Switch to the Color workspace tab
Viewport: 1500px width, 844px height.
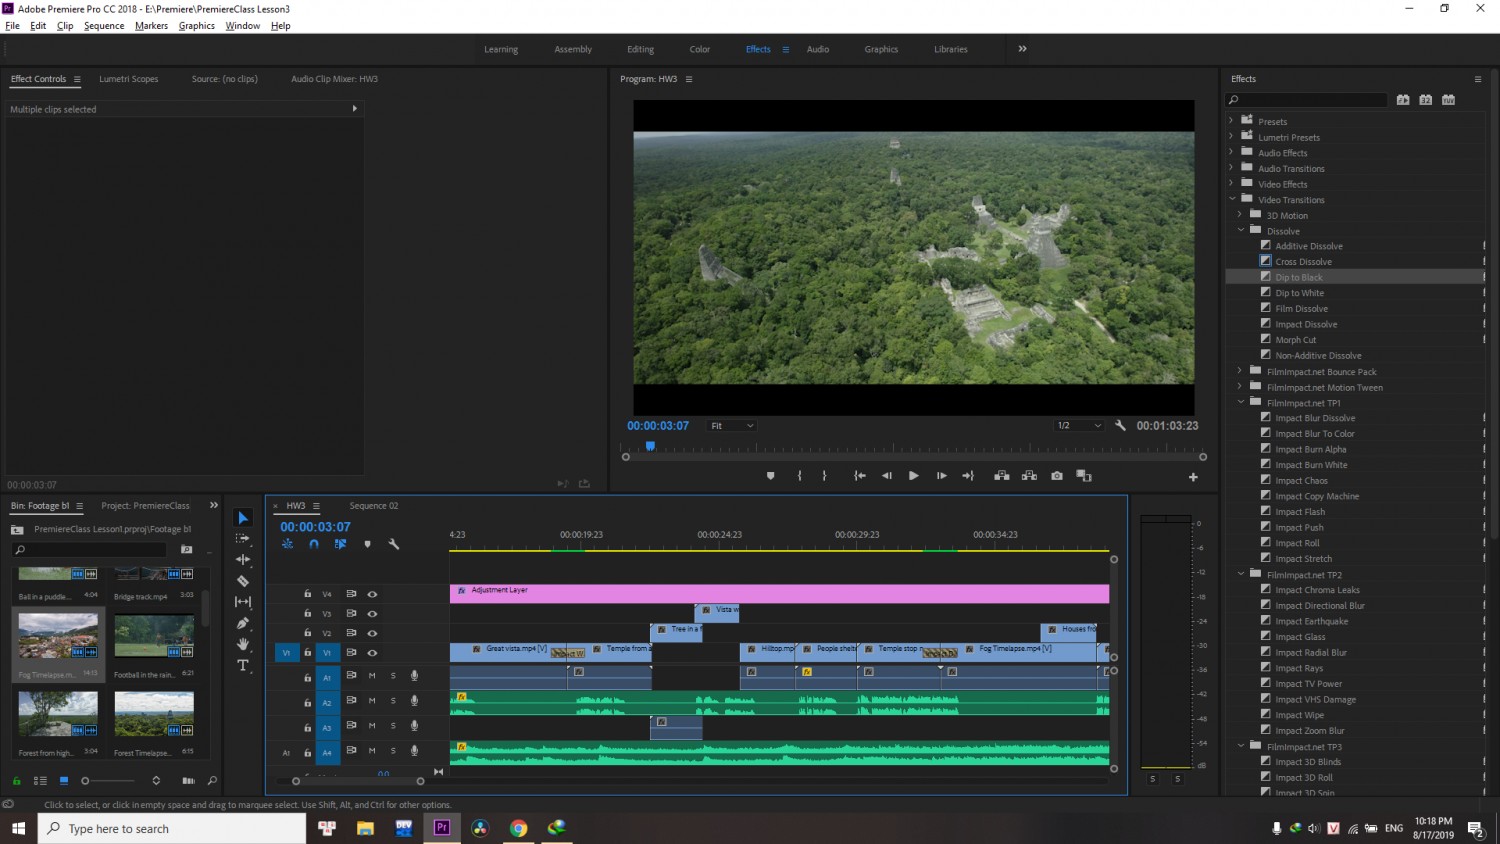[x=699, y=49]
